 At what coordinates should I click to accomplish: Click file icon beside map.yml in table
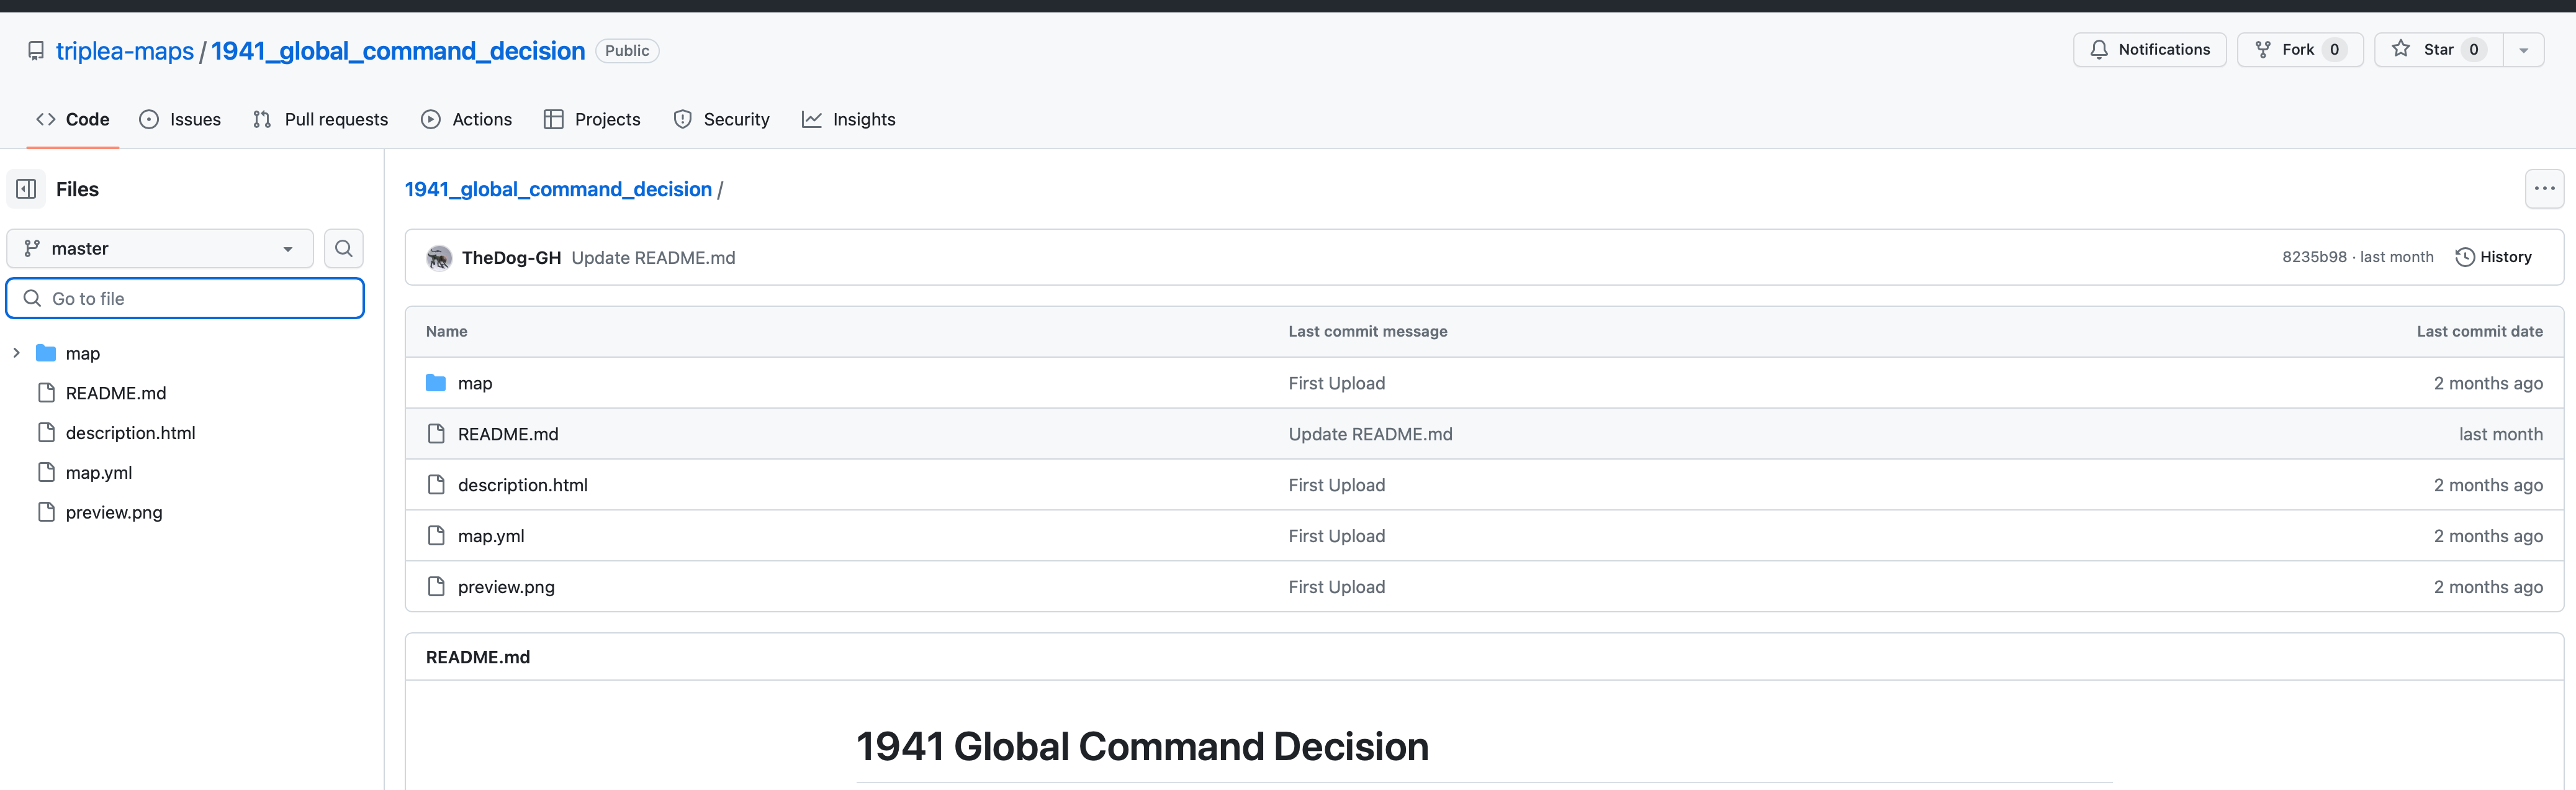click(436, 536)
